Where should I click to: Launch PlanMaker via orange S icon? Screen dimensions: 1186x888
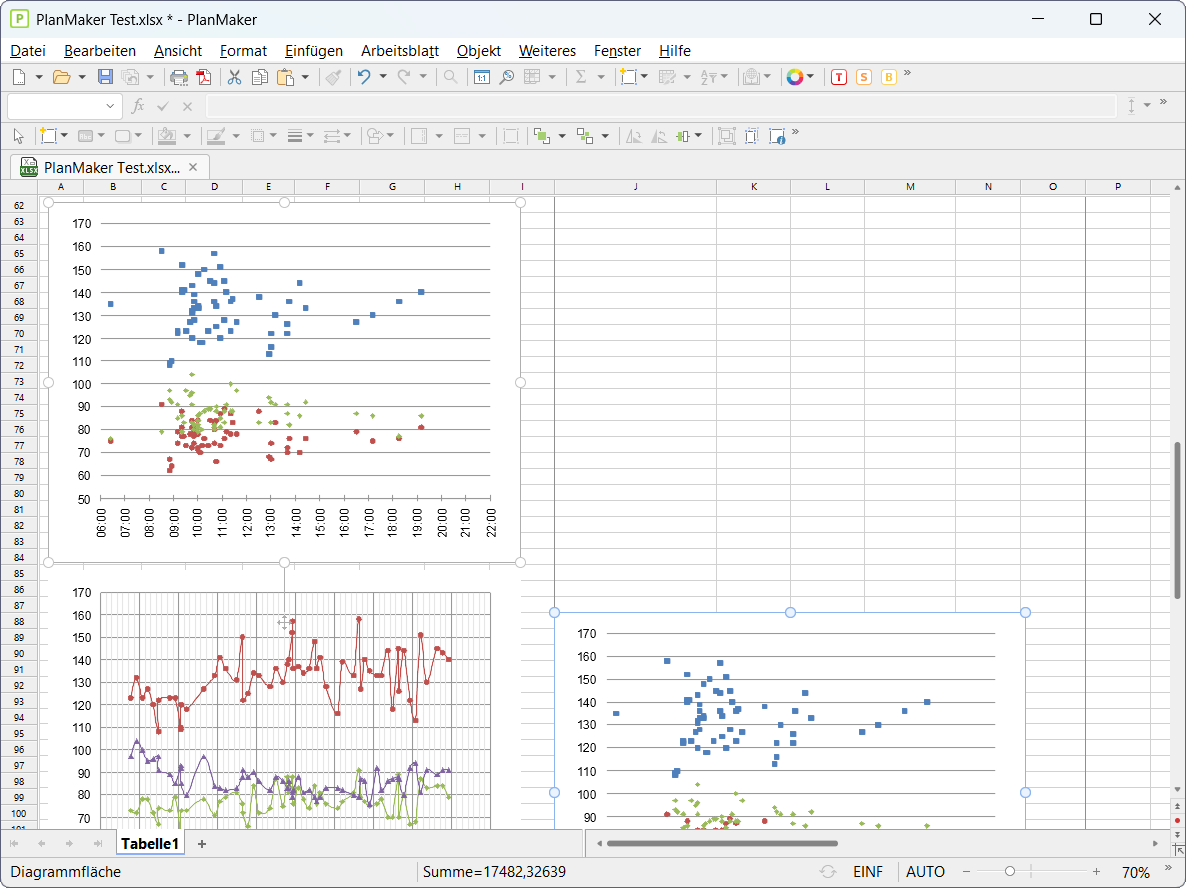point(864,77)
